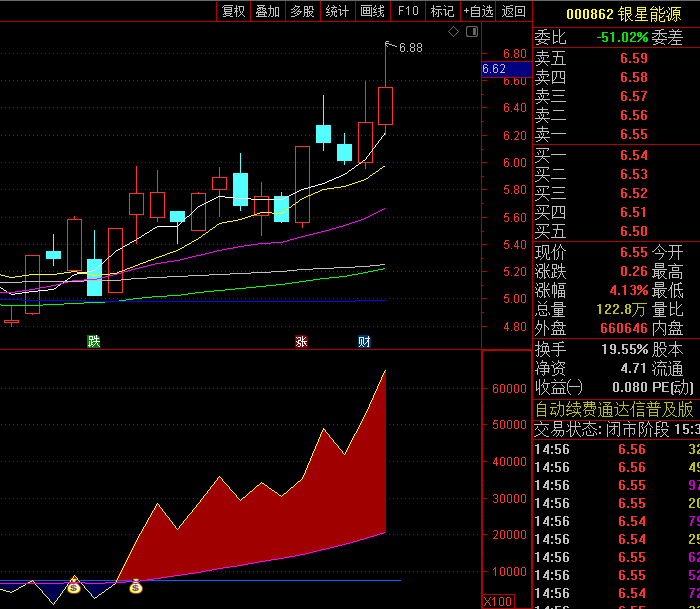The width and height of the screenshot is (700, 609).
Task: Click the small panel icon beside the diamond
Action: coord(468,32)
